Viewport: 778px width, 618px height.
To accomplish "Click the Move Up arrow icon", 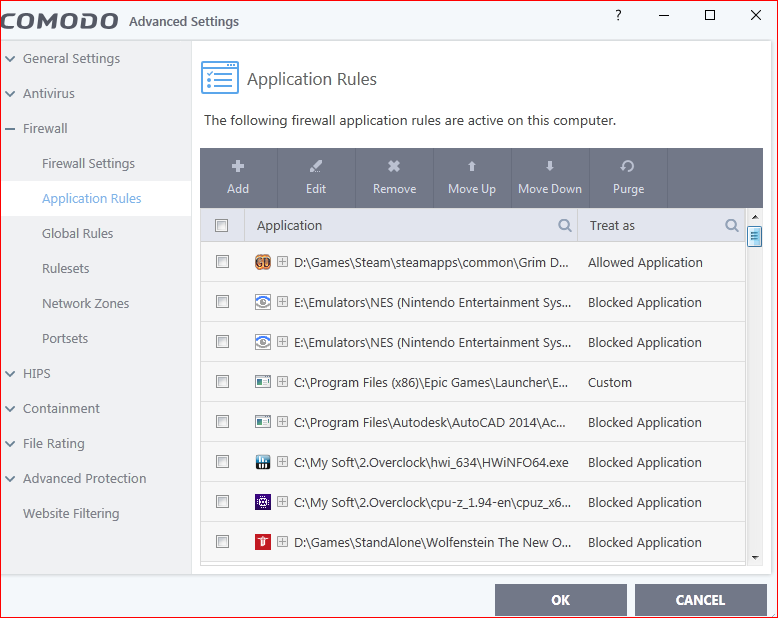I will (x=472, y=167).
